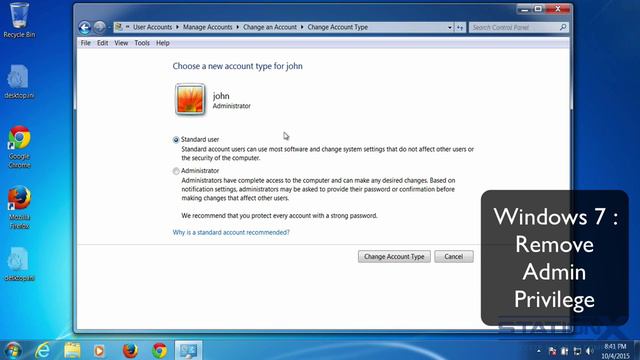Screen dimensions: 640x360
Task: Open Windows Media Player from taskbar
Action: tap(99, 350)
